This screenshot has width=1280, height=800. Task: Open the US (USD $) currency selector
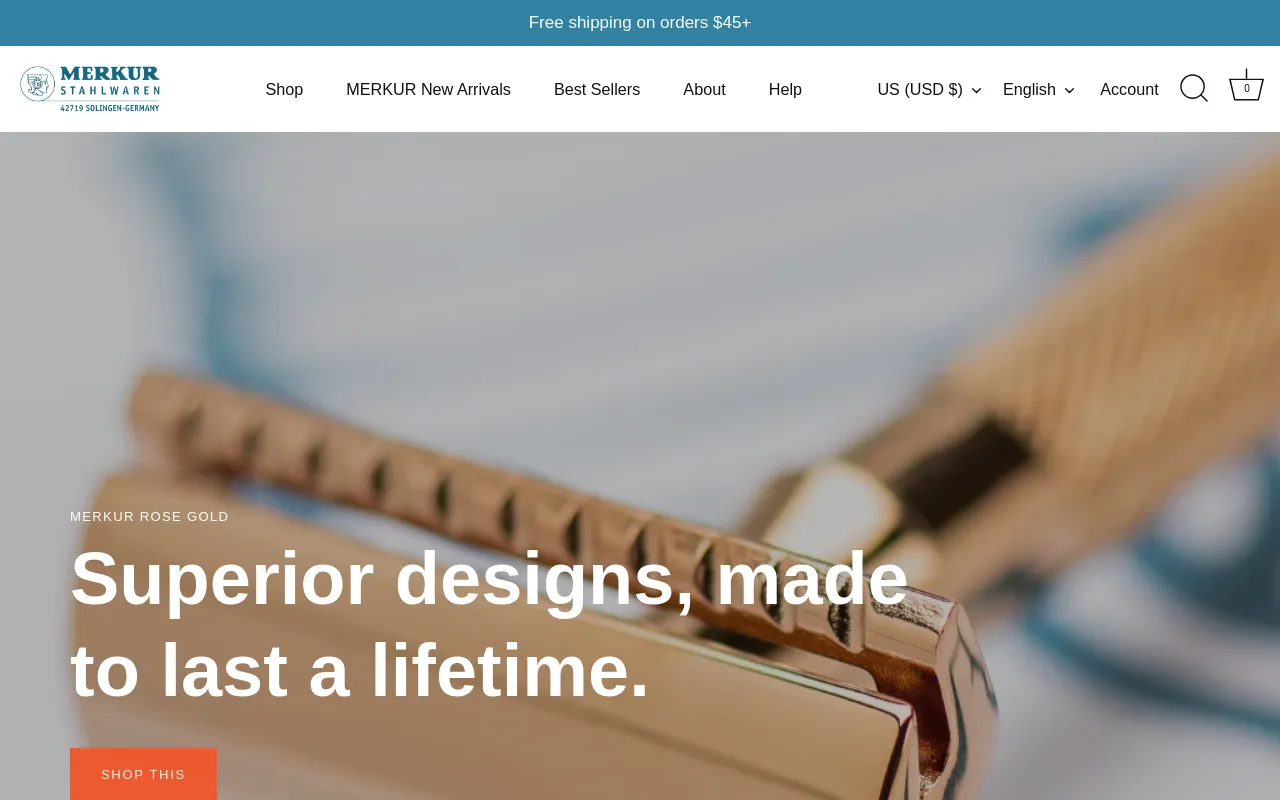pos(929,90)
